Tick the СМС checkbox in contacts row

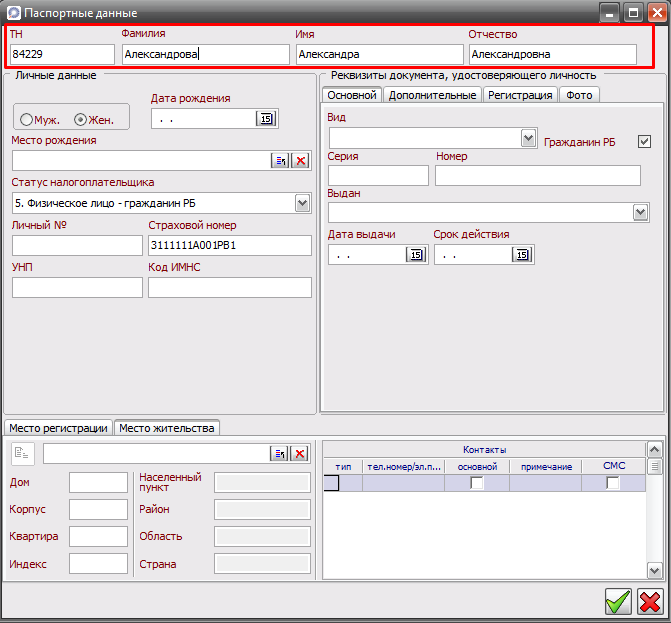tap(613, 483)
